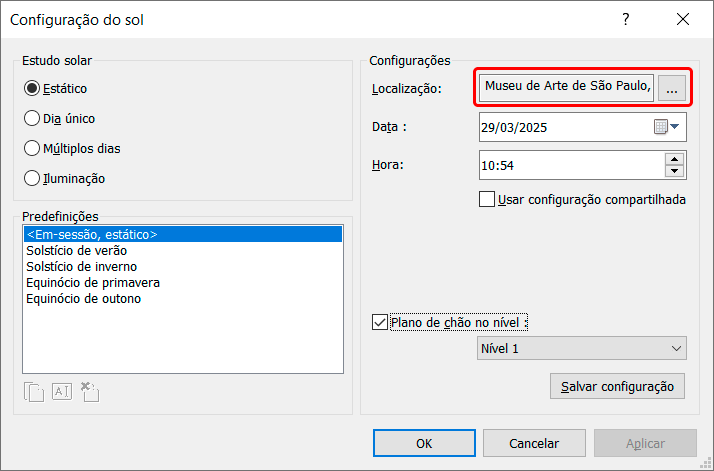Viewport: 714px width, 471px height.
Task: Confirm with the OK button
Action: [x=424, y=443]
